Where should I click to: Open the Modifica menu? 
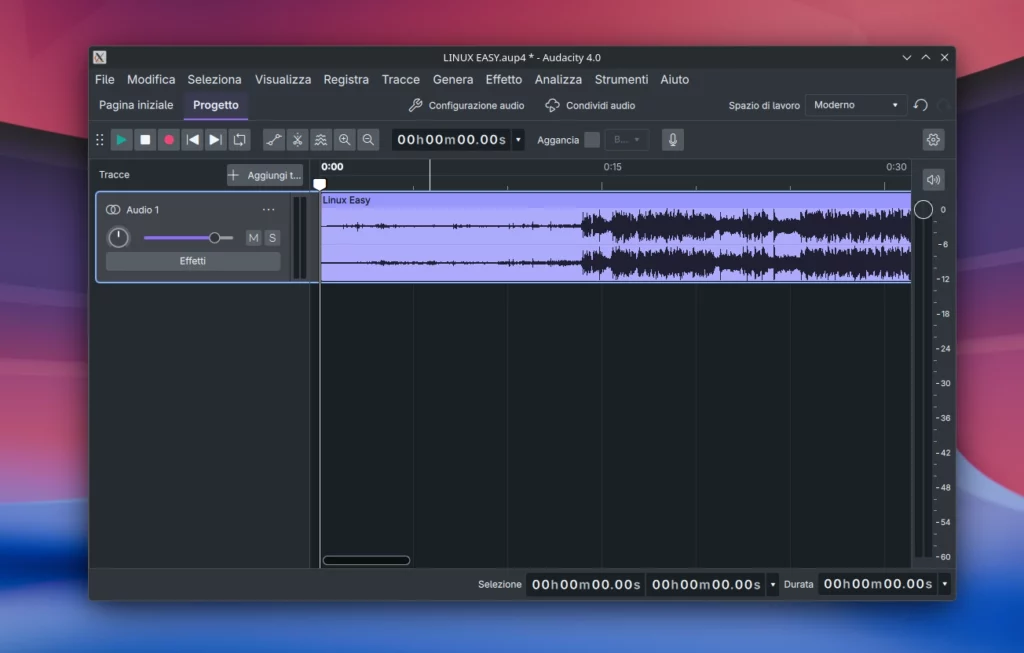click(x=151, y=80)
